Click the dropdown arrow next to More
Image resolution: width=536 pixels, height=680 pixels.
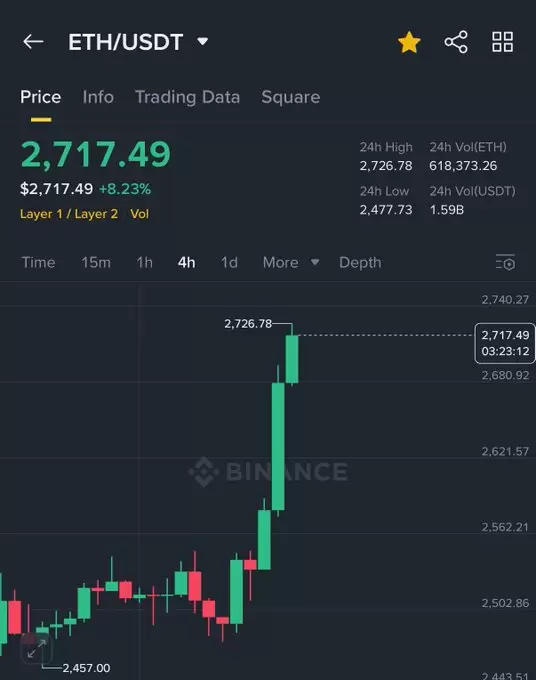tap(315, 262)
